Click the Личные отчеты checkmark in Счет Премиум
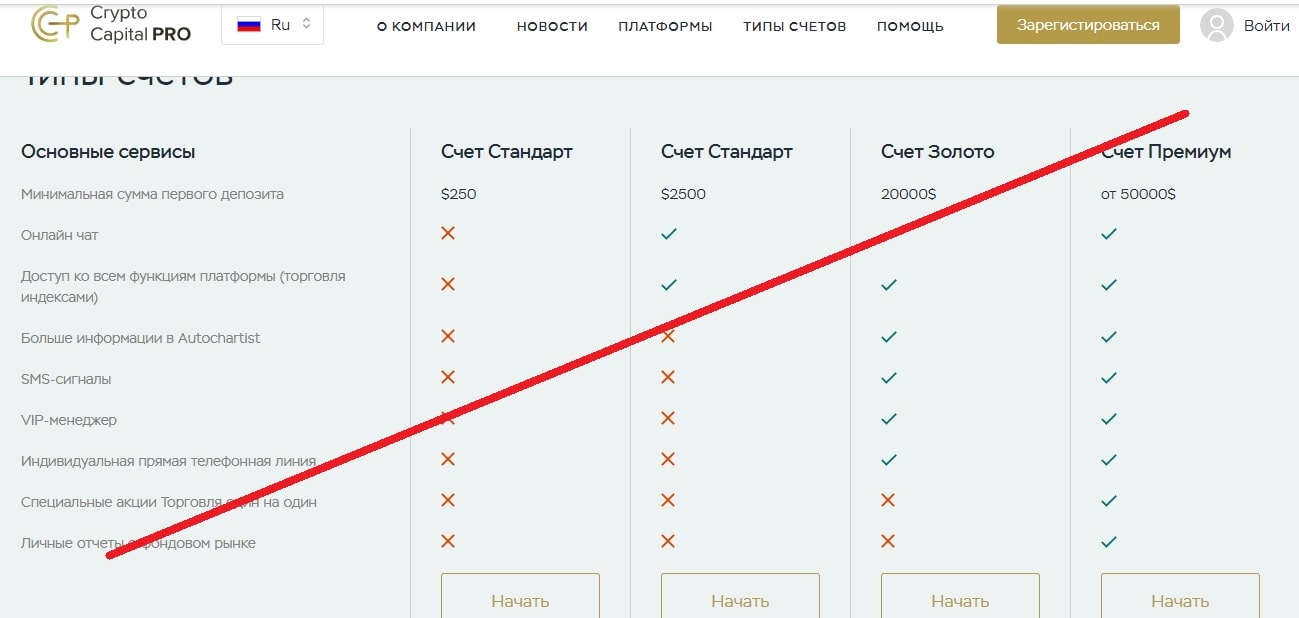 (1108, 542)
